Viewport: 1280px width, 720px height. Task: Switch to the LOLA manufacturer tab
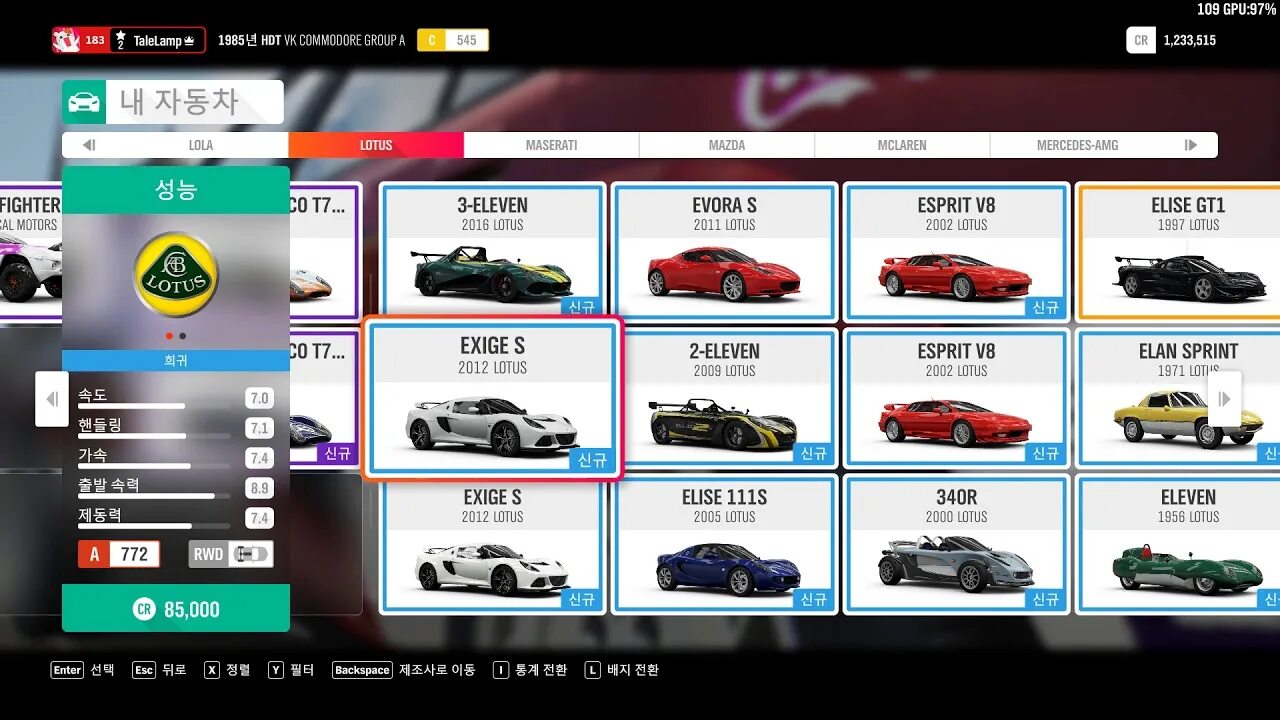tap(201, 145)
